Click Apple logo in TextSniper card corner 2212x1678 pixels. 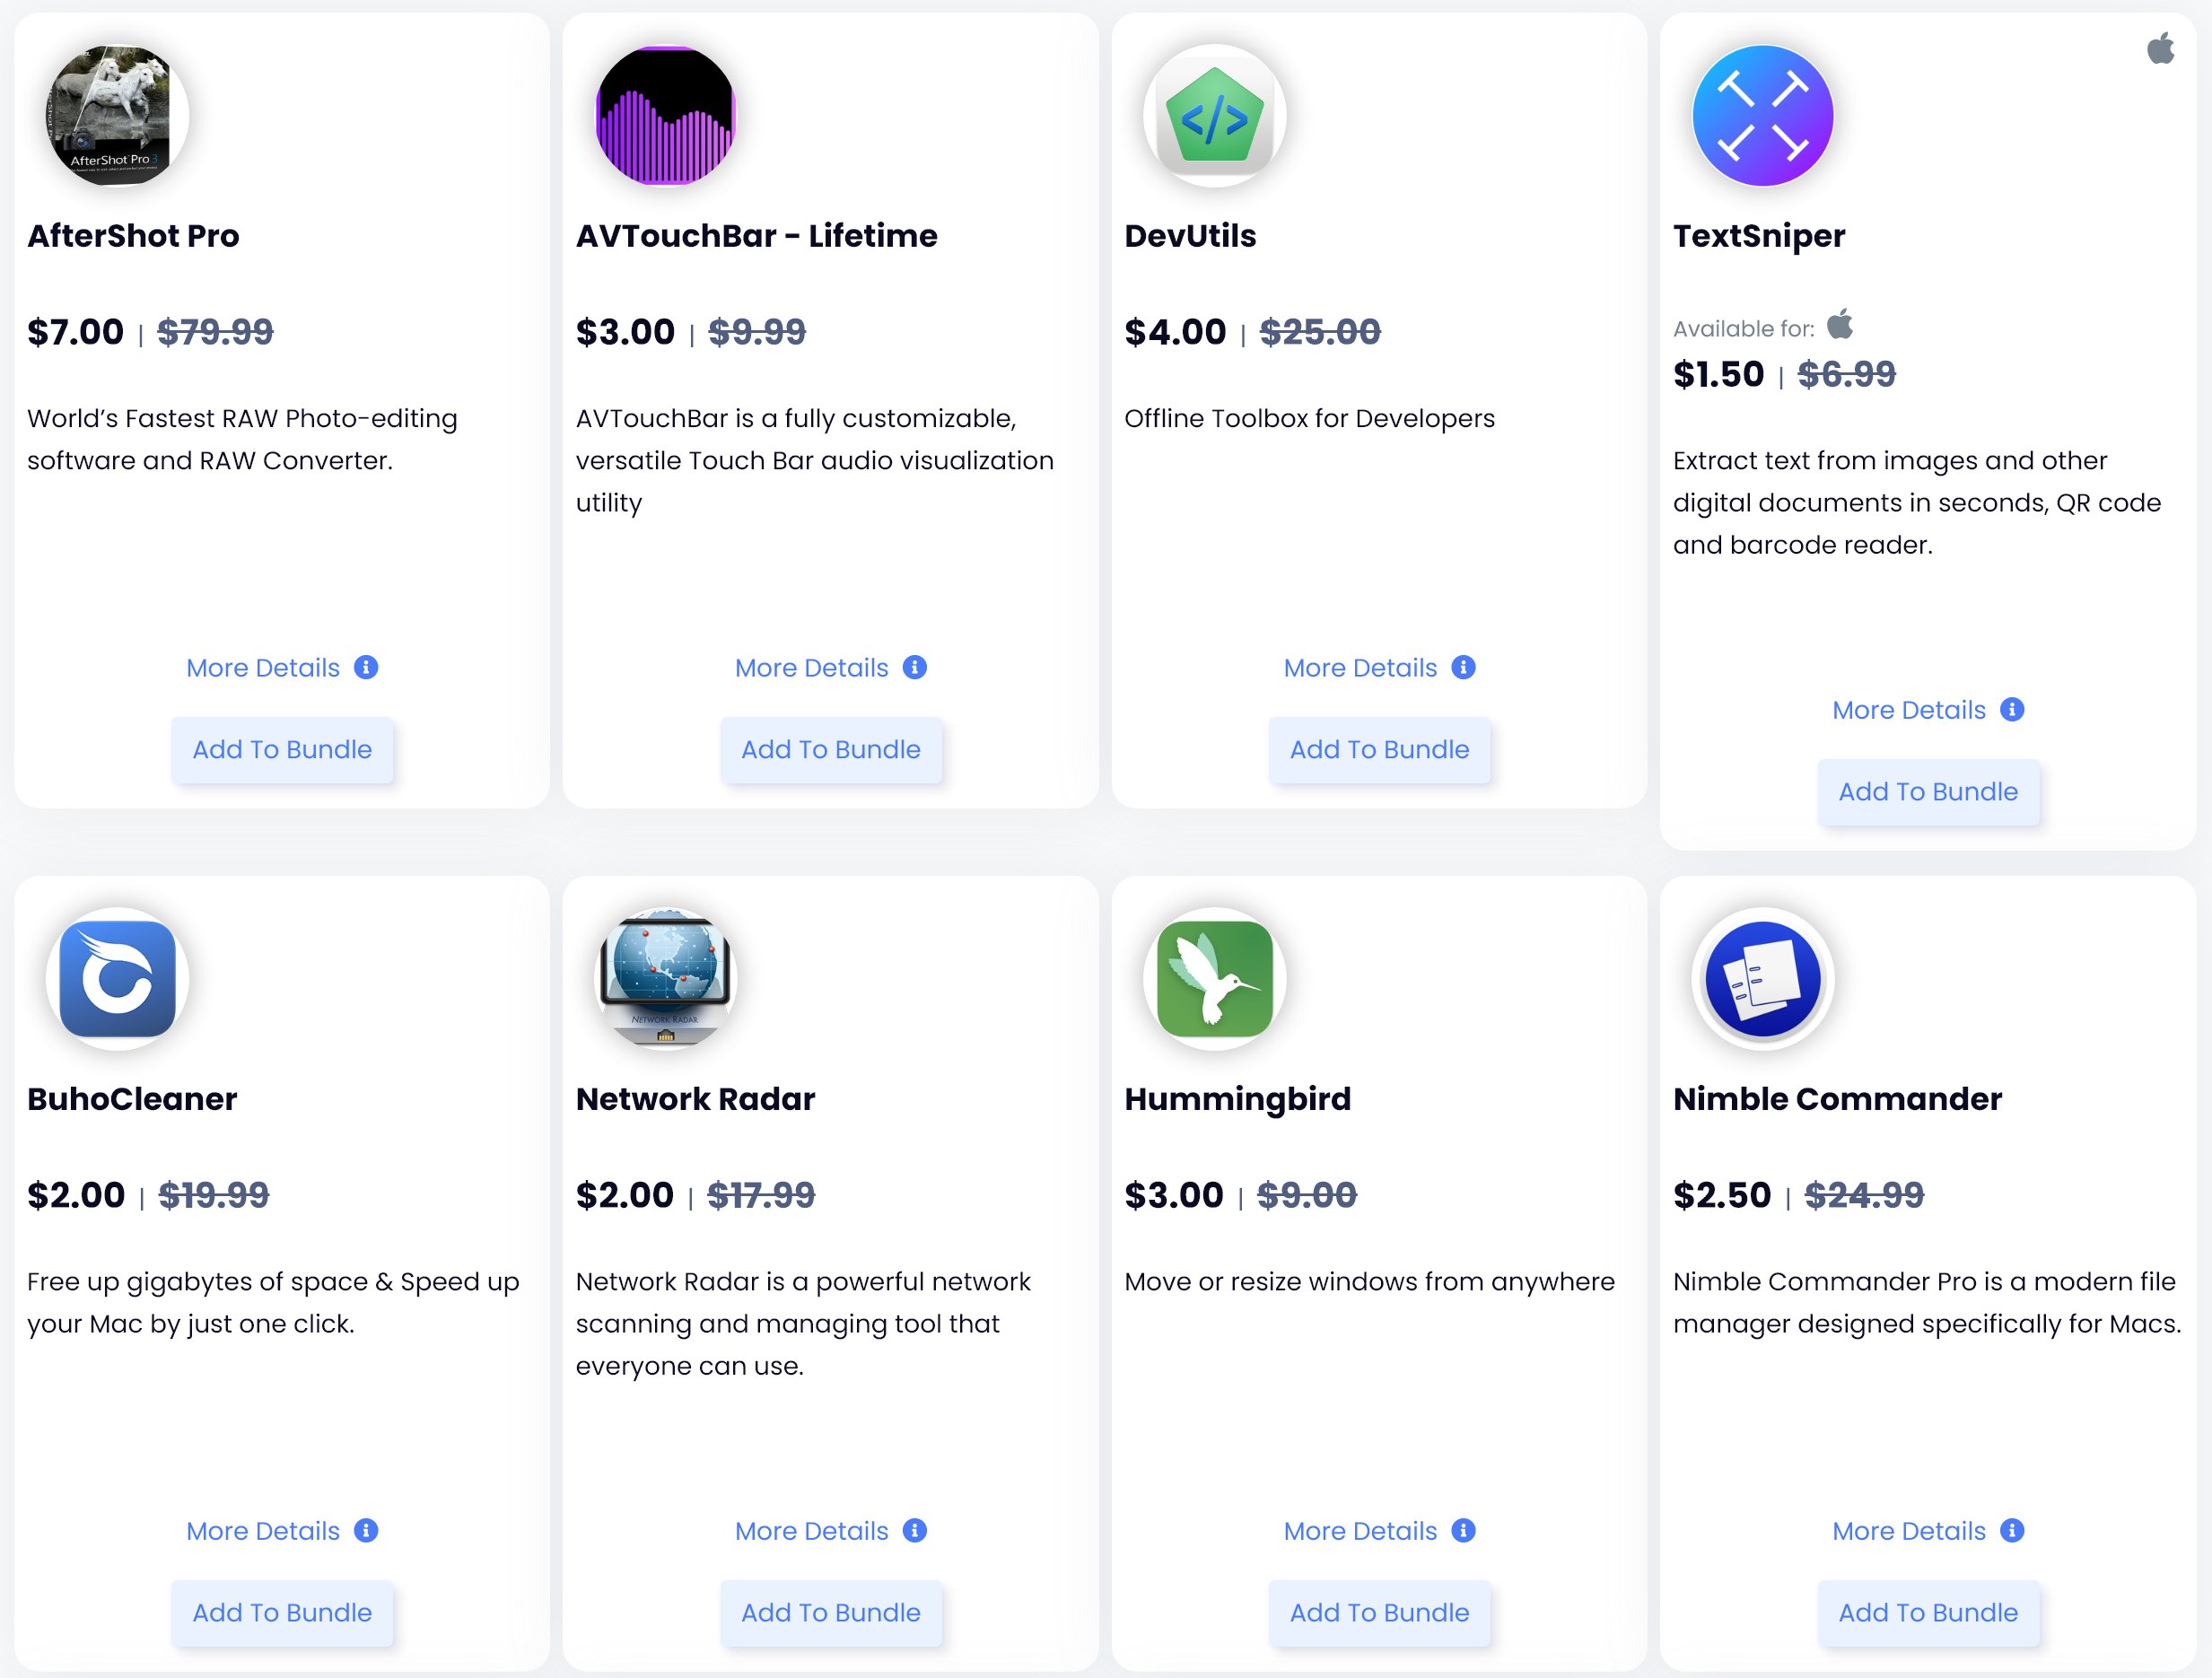click(x=2160, y=47)
